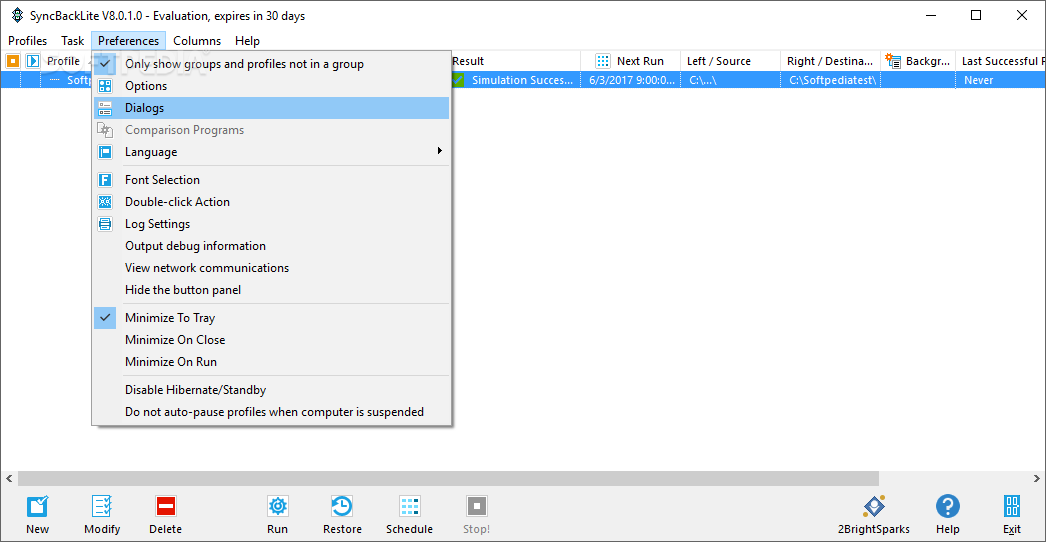Open the Profiles menu
1046x542 pixels.
(27, 41)
